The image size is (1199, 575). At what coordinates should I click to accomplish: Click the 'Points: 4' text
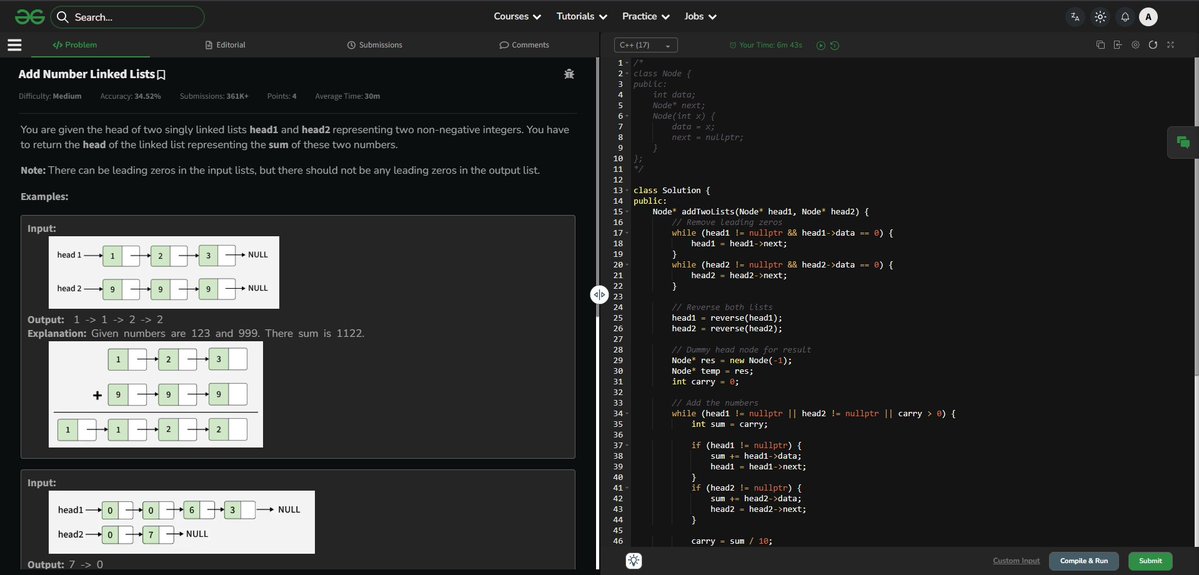[282, 96]
